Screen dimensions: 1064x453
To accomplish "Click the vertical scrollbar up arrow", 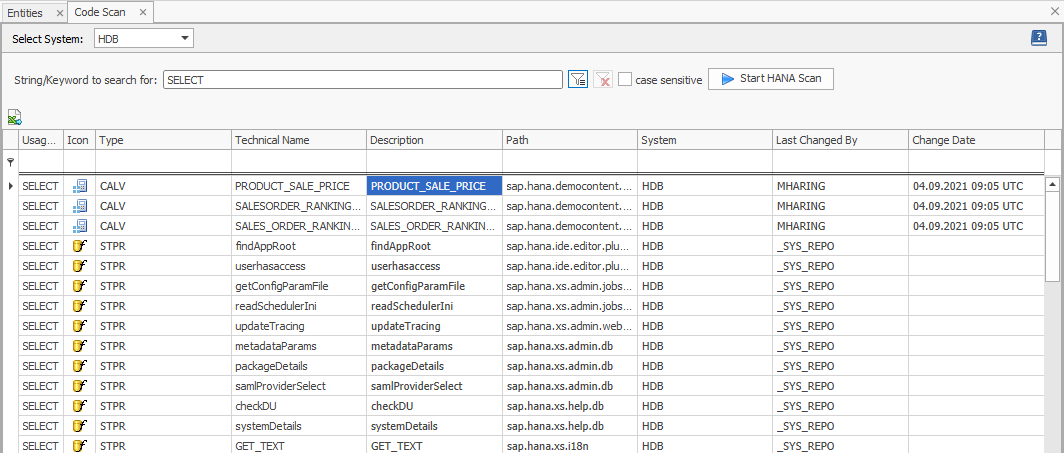I will click(x=1053, y=185).
